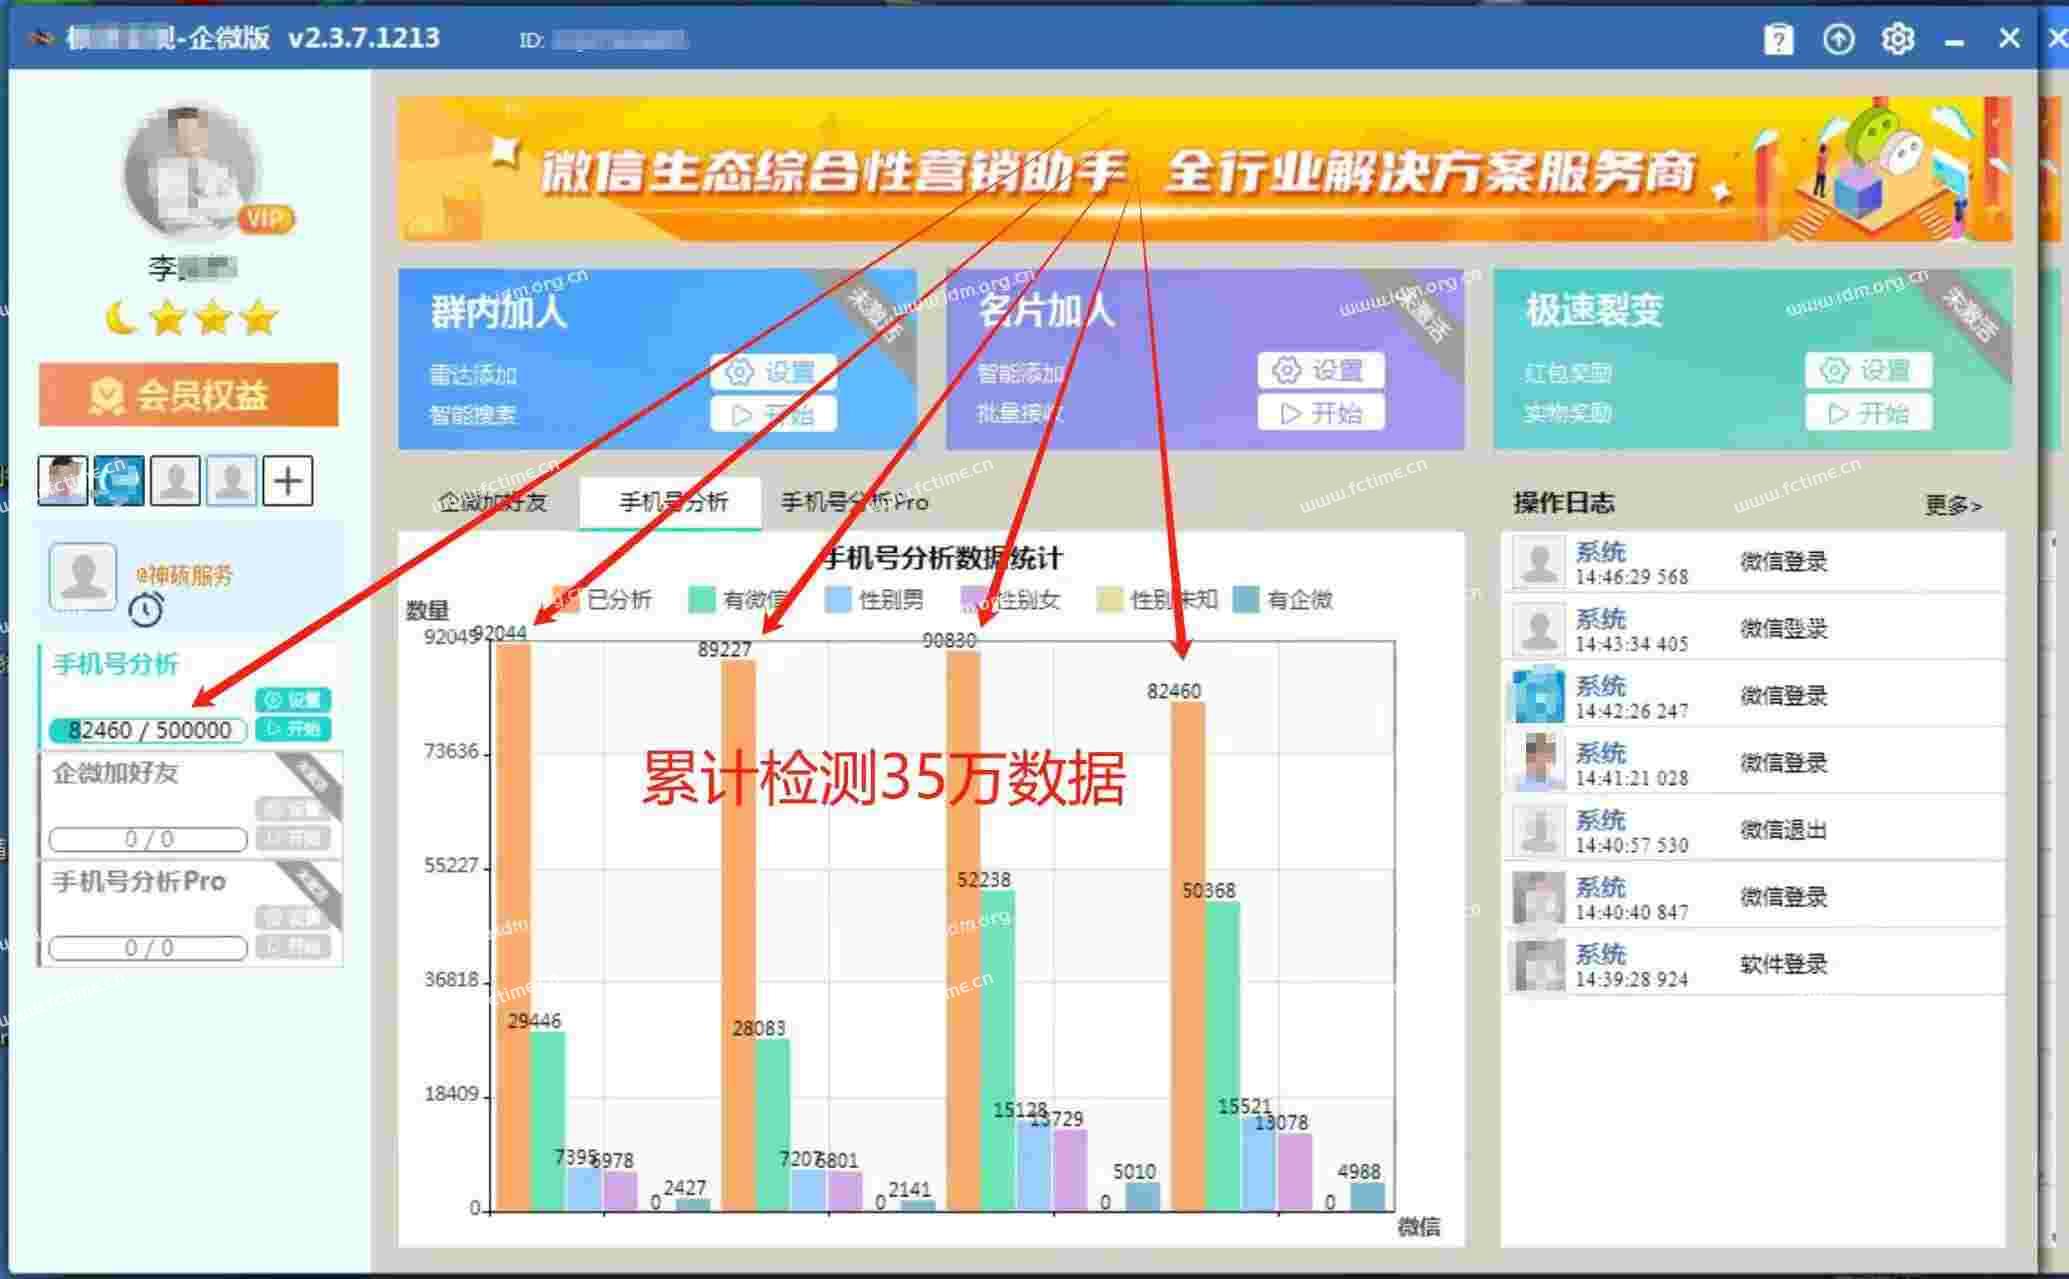Select 软件登录 log entry text

point(1783,964)
